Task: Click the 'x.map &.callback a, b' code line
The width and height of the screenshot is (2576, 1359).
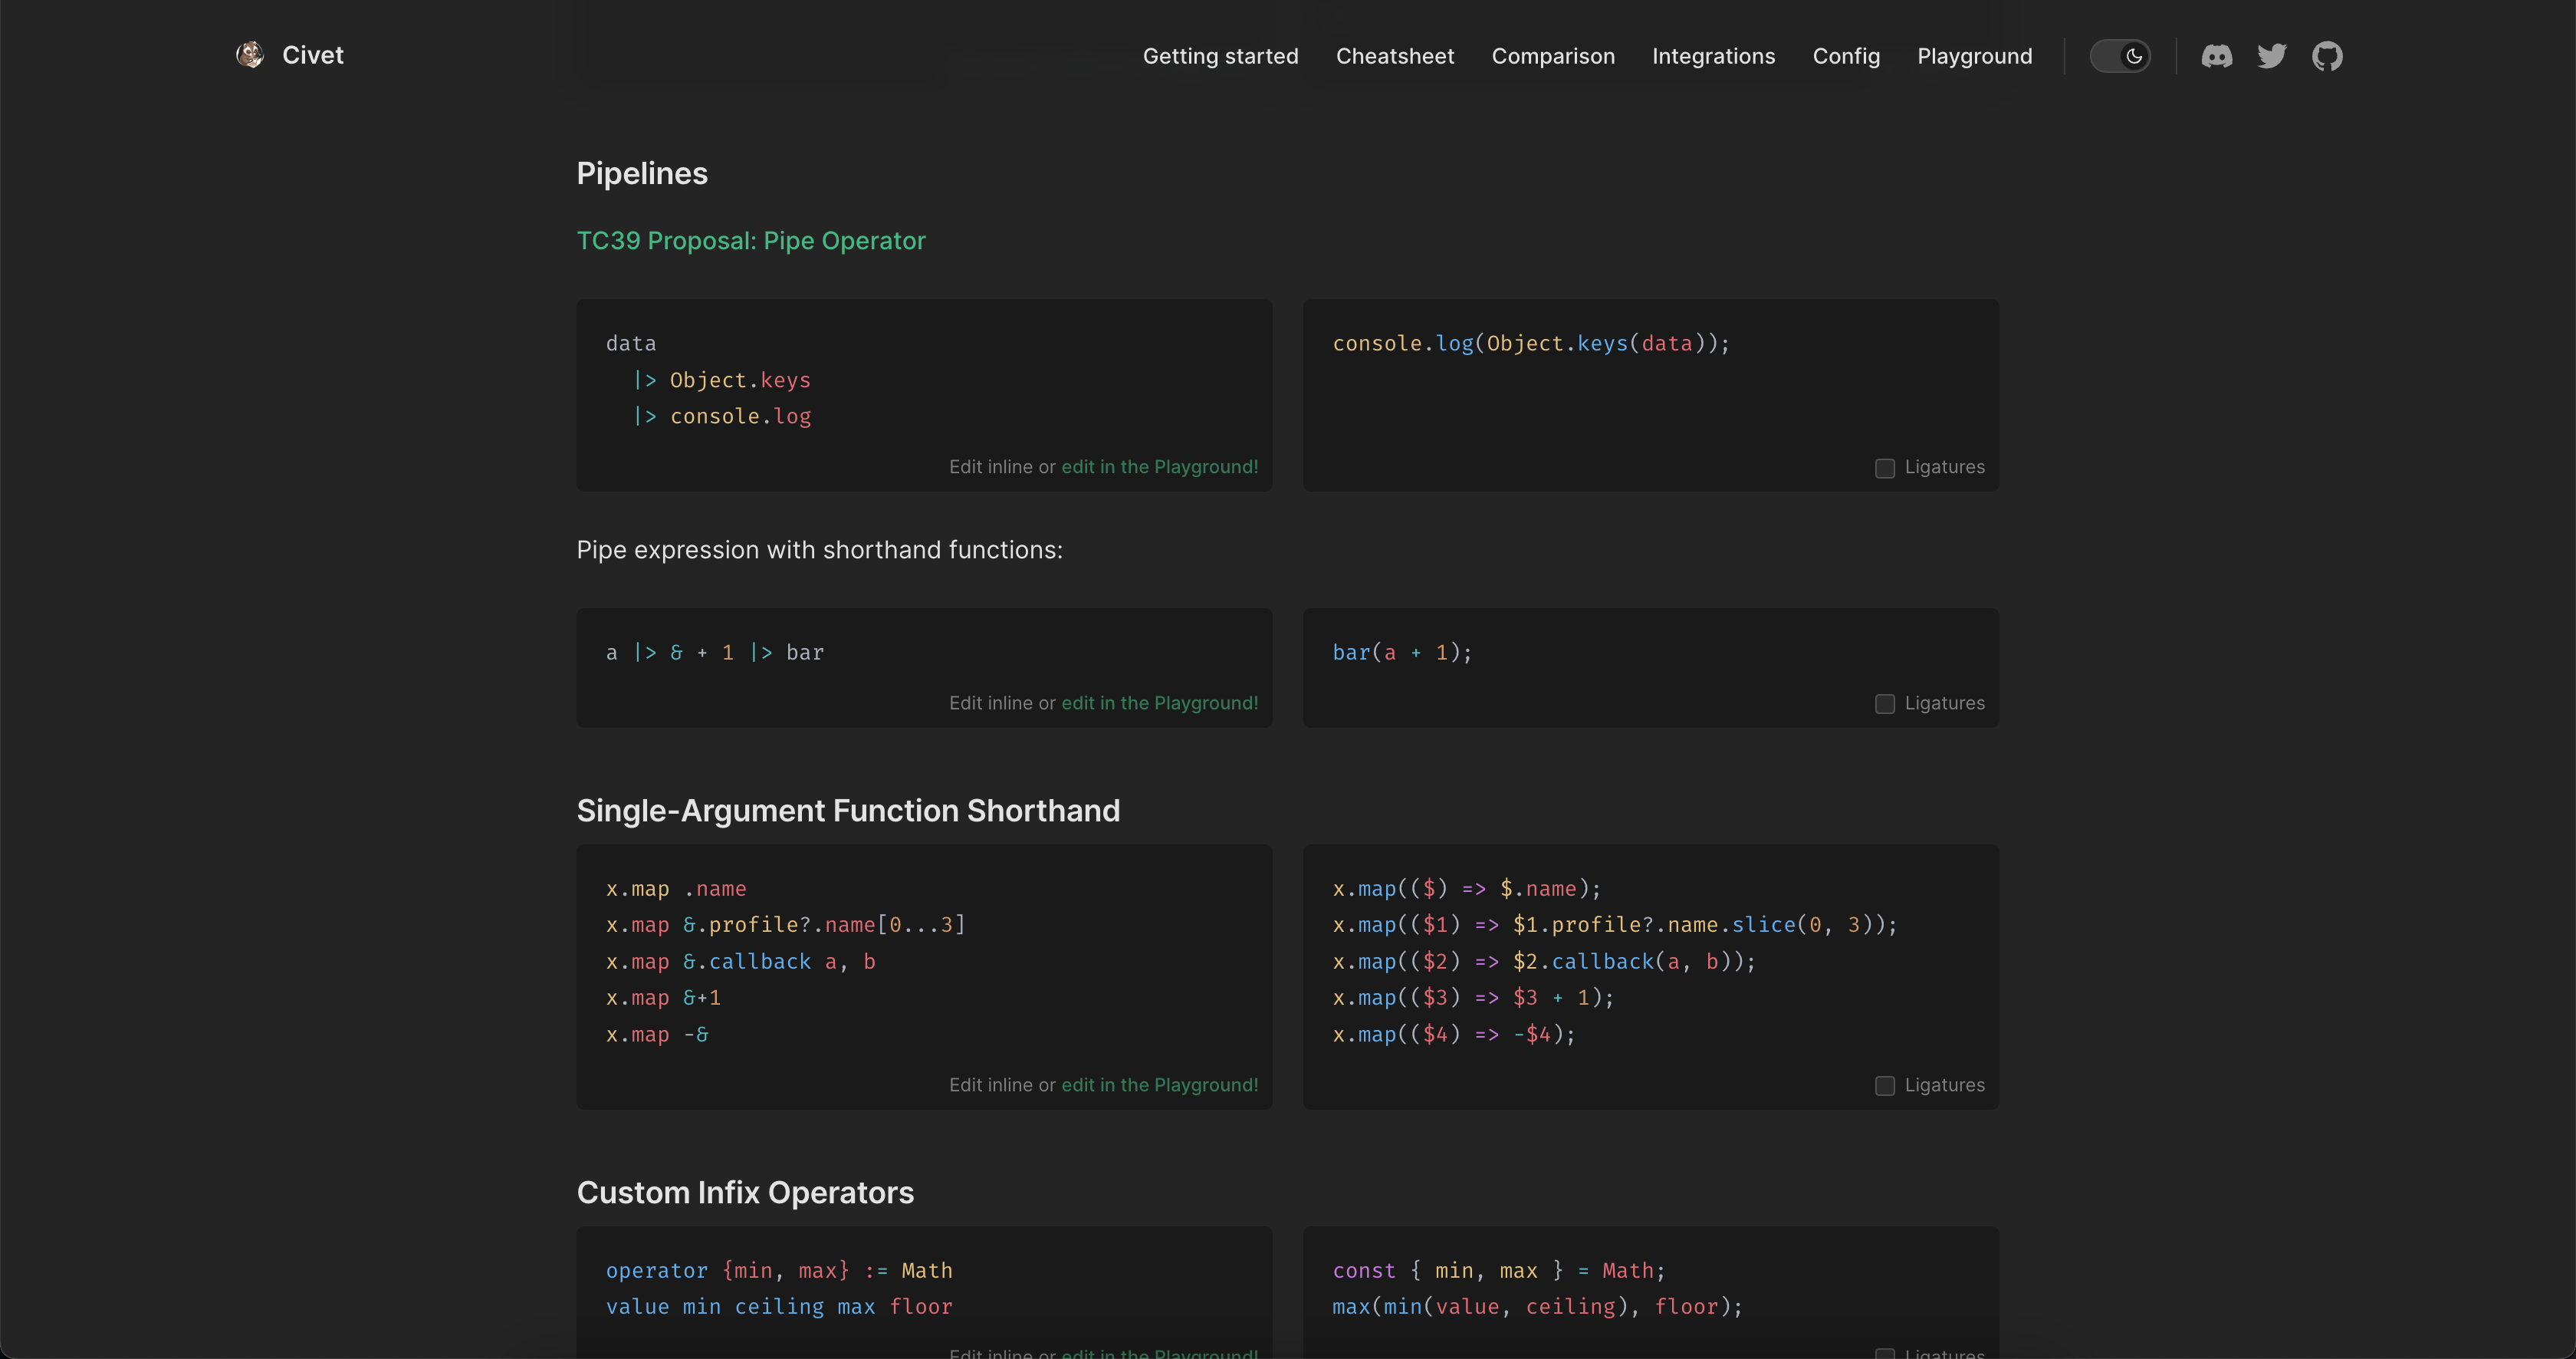Action: coord(740,962)
